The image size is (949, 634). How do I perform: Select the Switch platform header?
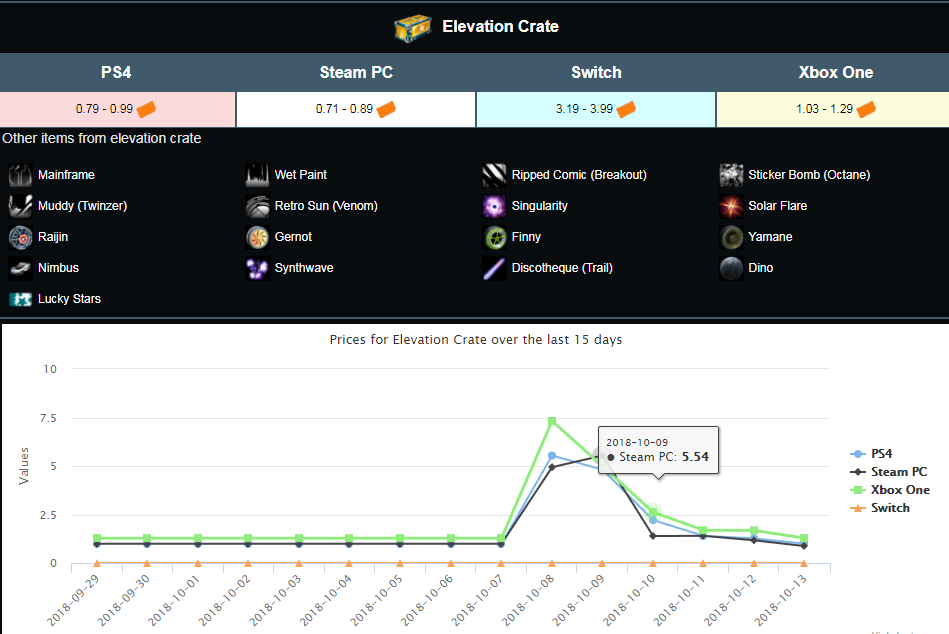pyautogui.click(x=596, y=73)
